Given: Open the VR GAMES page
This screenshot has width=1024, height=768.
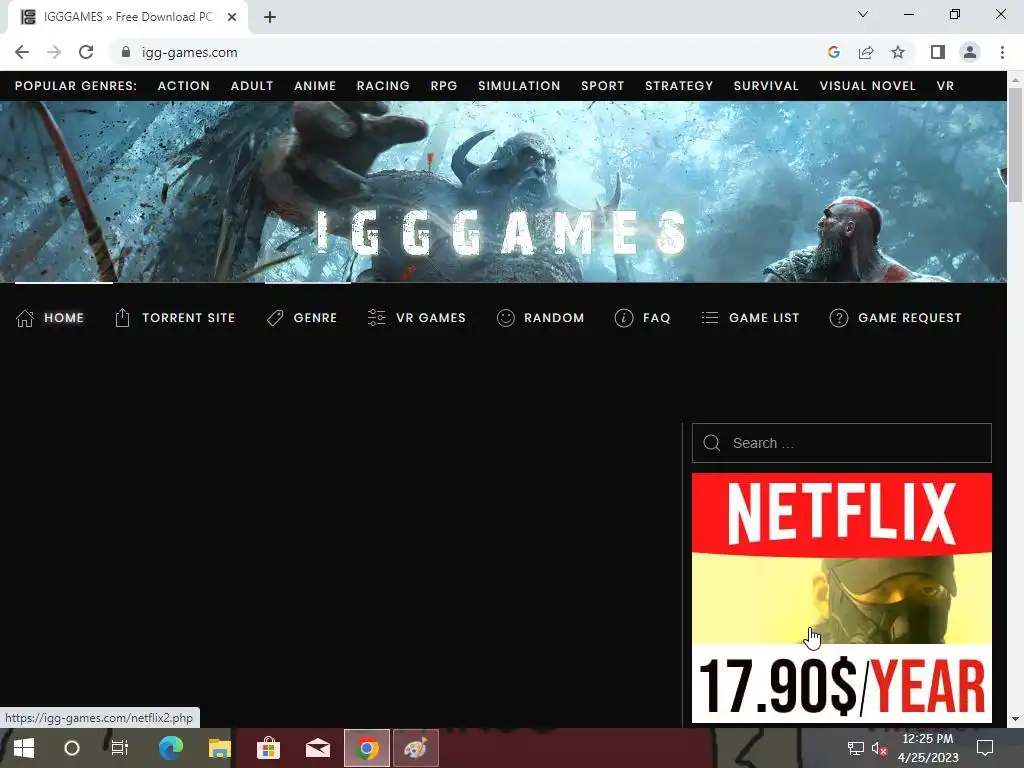Looking at the screenshot, I should [x=430, y=318].
